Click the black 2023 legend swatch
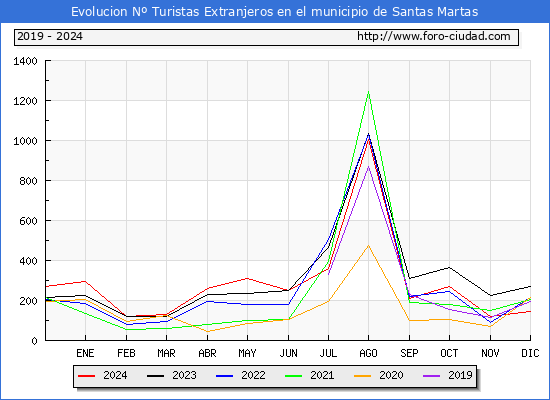 click(155, 376)
